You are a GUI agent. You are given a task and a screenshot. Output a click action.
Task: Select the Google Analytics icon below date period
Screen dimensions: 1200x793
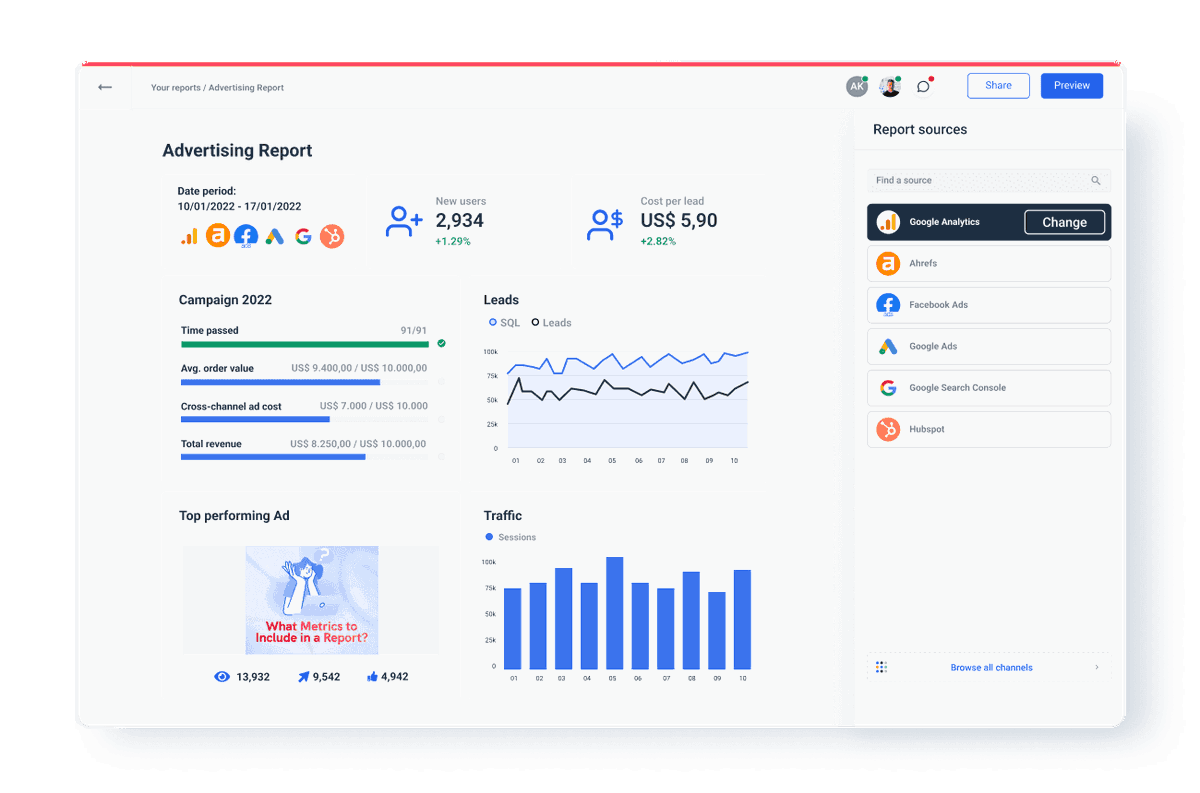tap(188, 236)
